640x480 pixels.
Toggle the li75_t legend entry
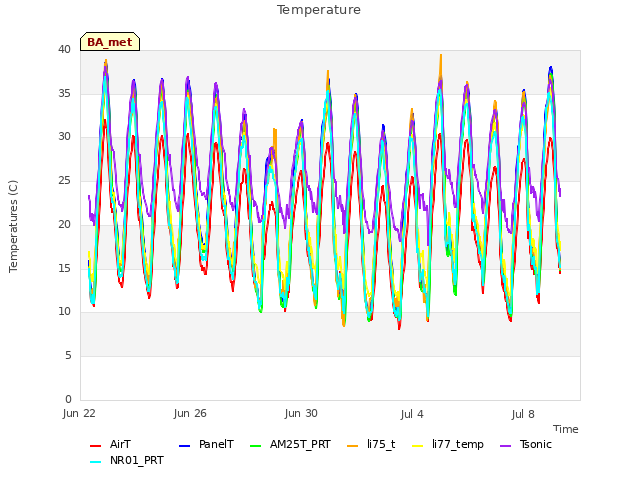click(371, 444)
